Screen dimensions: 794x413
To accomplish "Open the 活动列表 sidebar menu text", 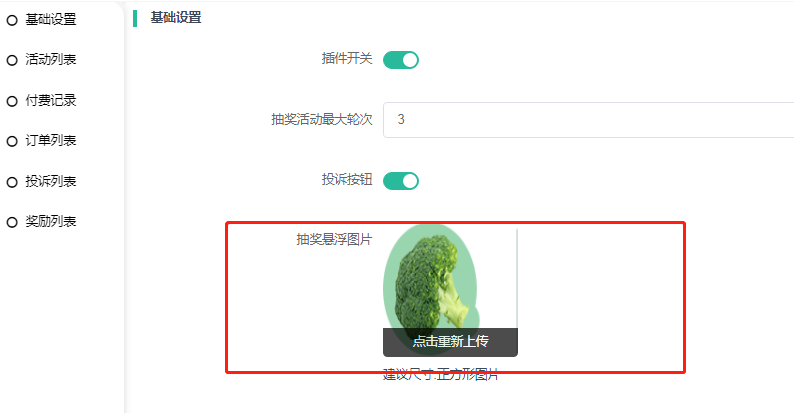I will [x=51, y=60].
